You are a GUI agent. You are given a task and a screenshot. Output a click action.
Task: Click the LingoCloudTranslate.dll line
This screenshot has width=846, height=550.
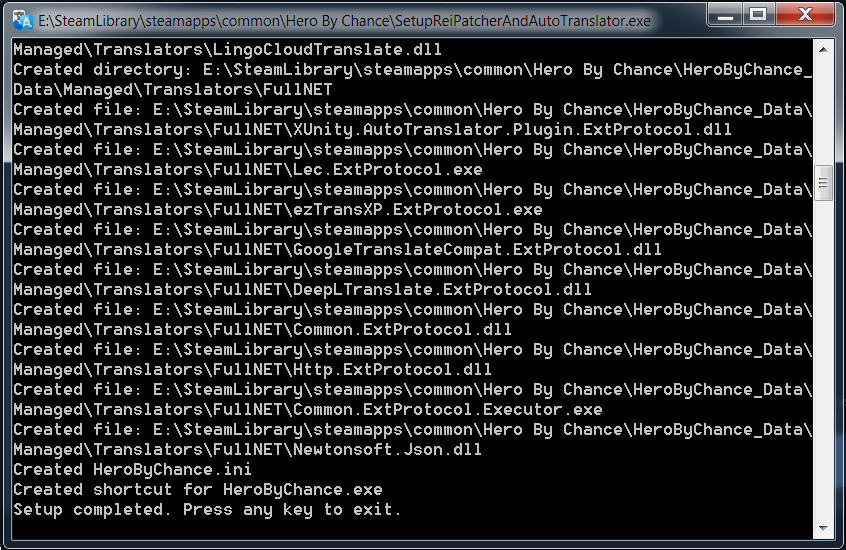coord(227,50)
